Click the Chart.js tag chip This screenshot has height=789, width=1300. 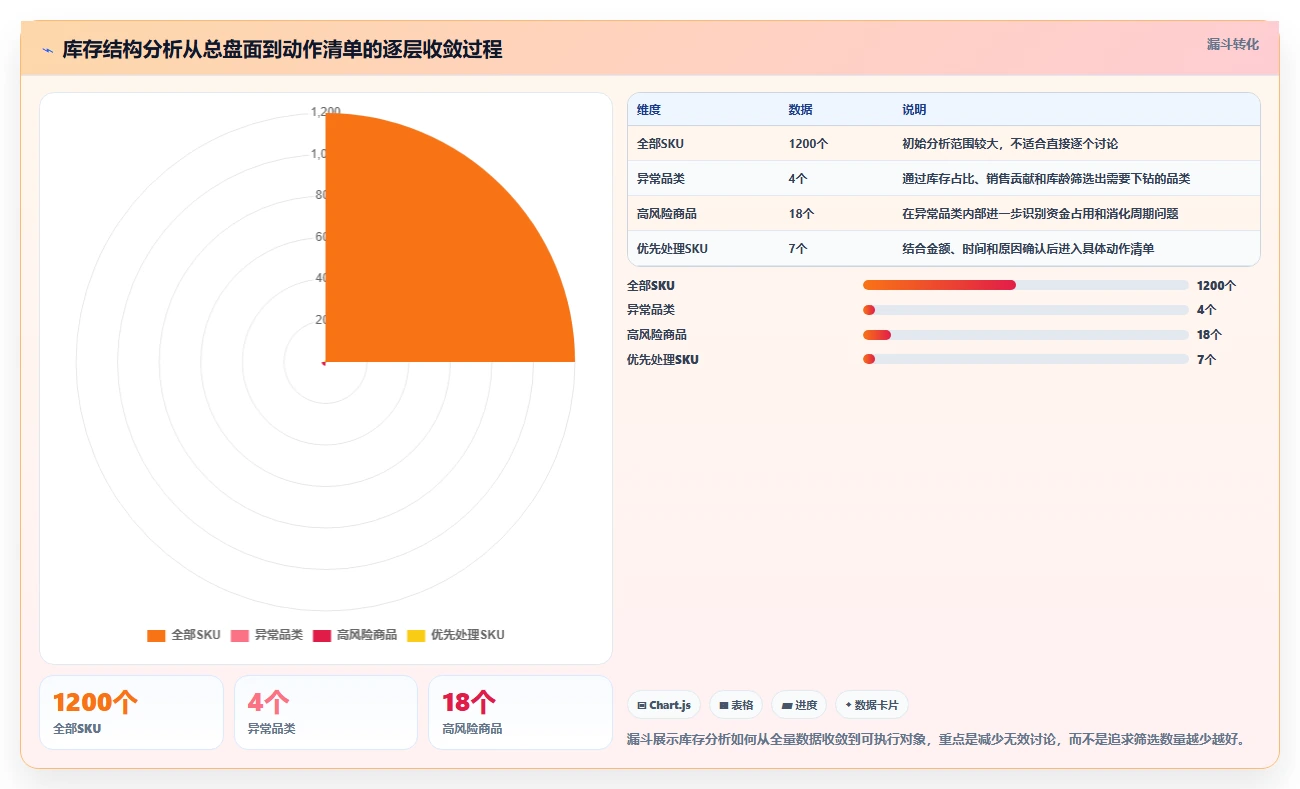coord(664,705)
